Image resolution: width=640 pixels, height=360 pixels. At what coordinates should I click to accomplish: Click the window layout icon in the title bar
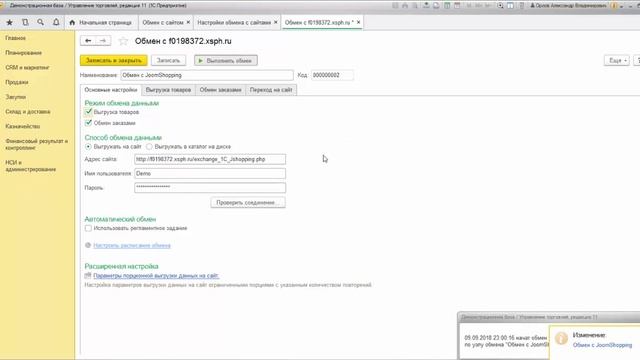coord(511,6)
